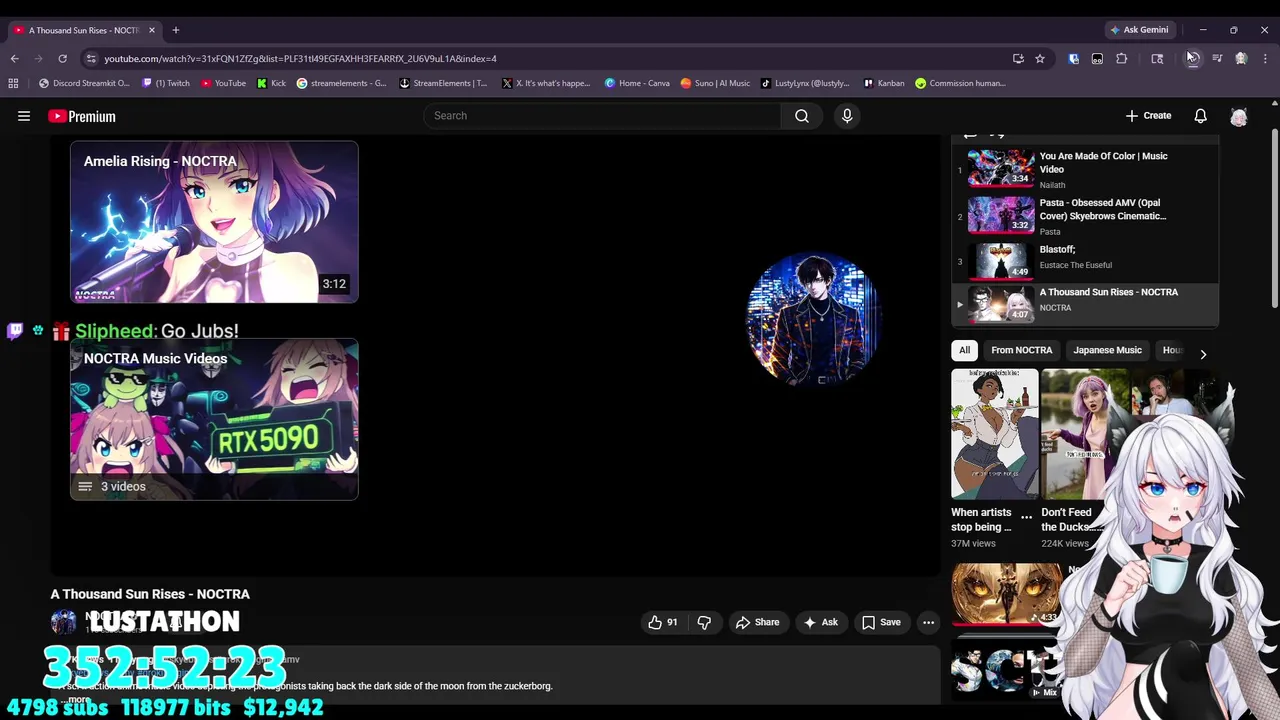This screenshot has width=1280, height=720.
Task: Go back in browser history
Action: pyautogui.click(x=14, y=59)
